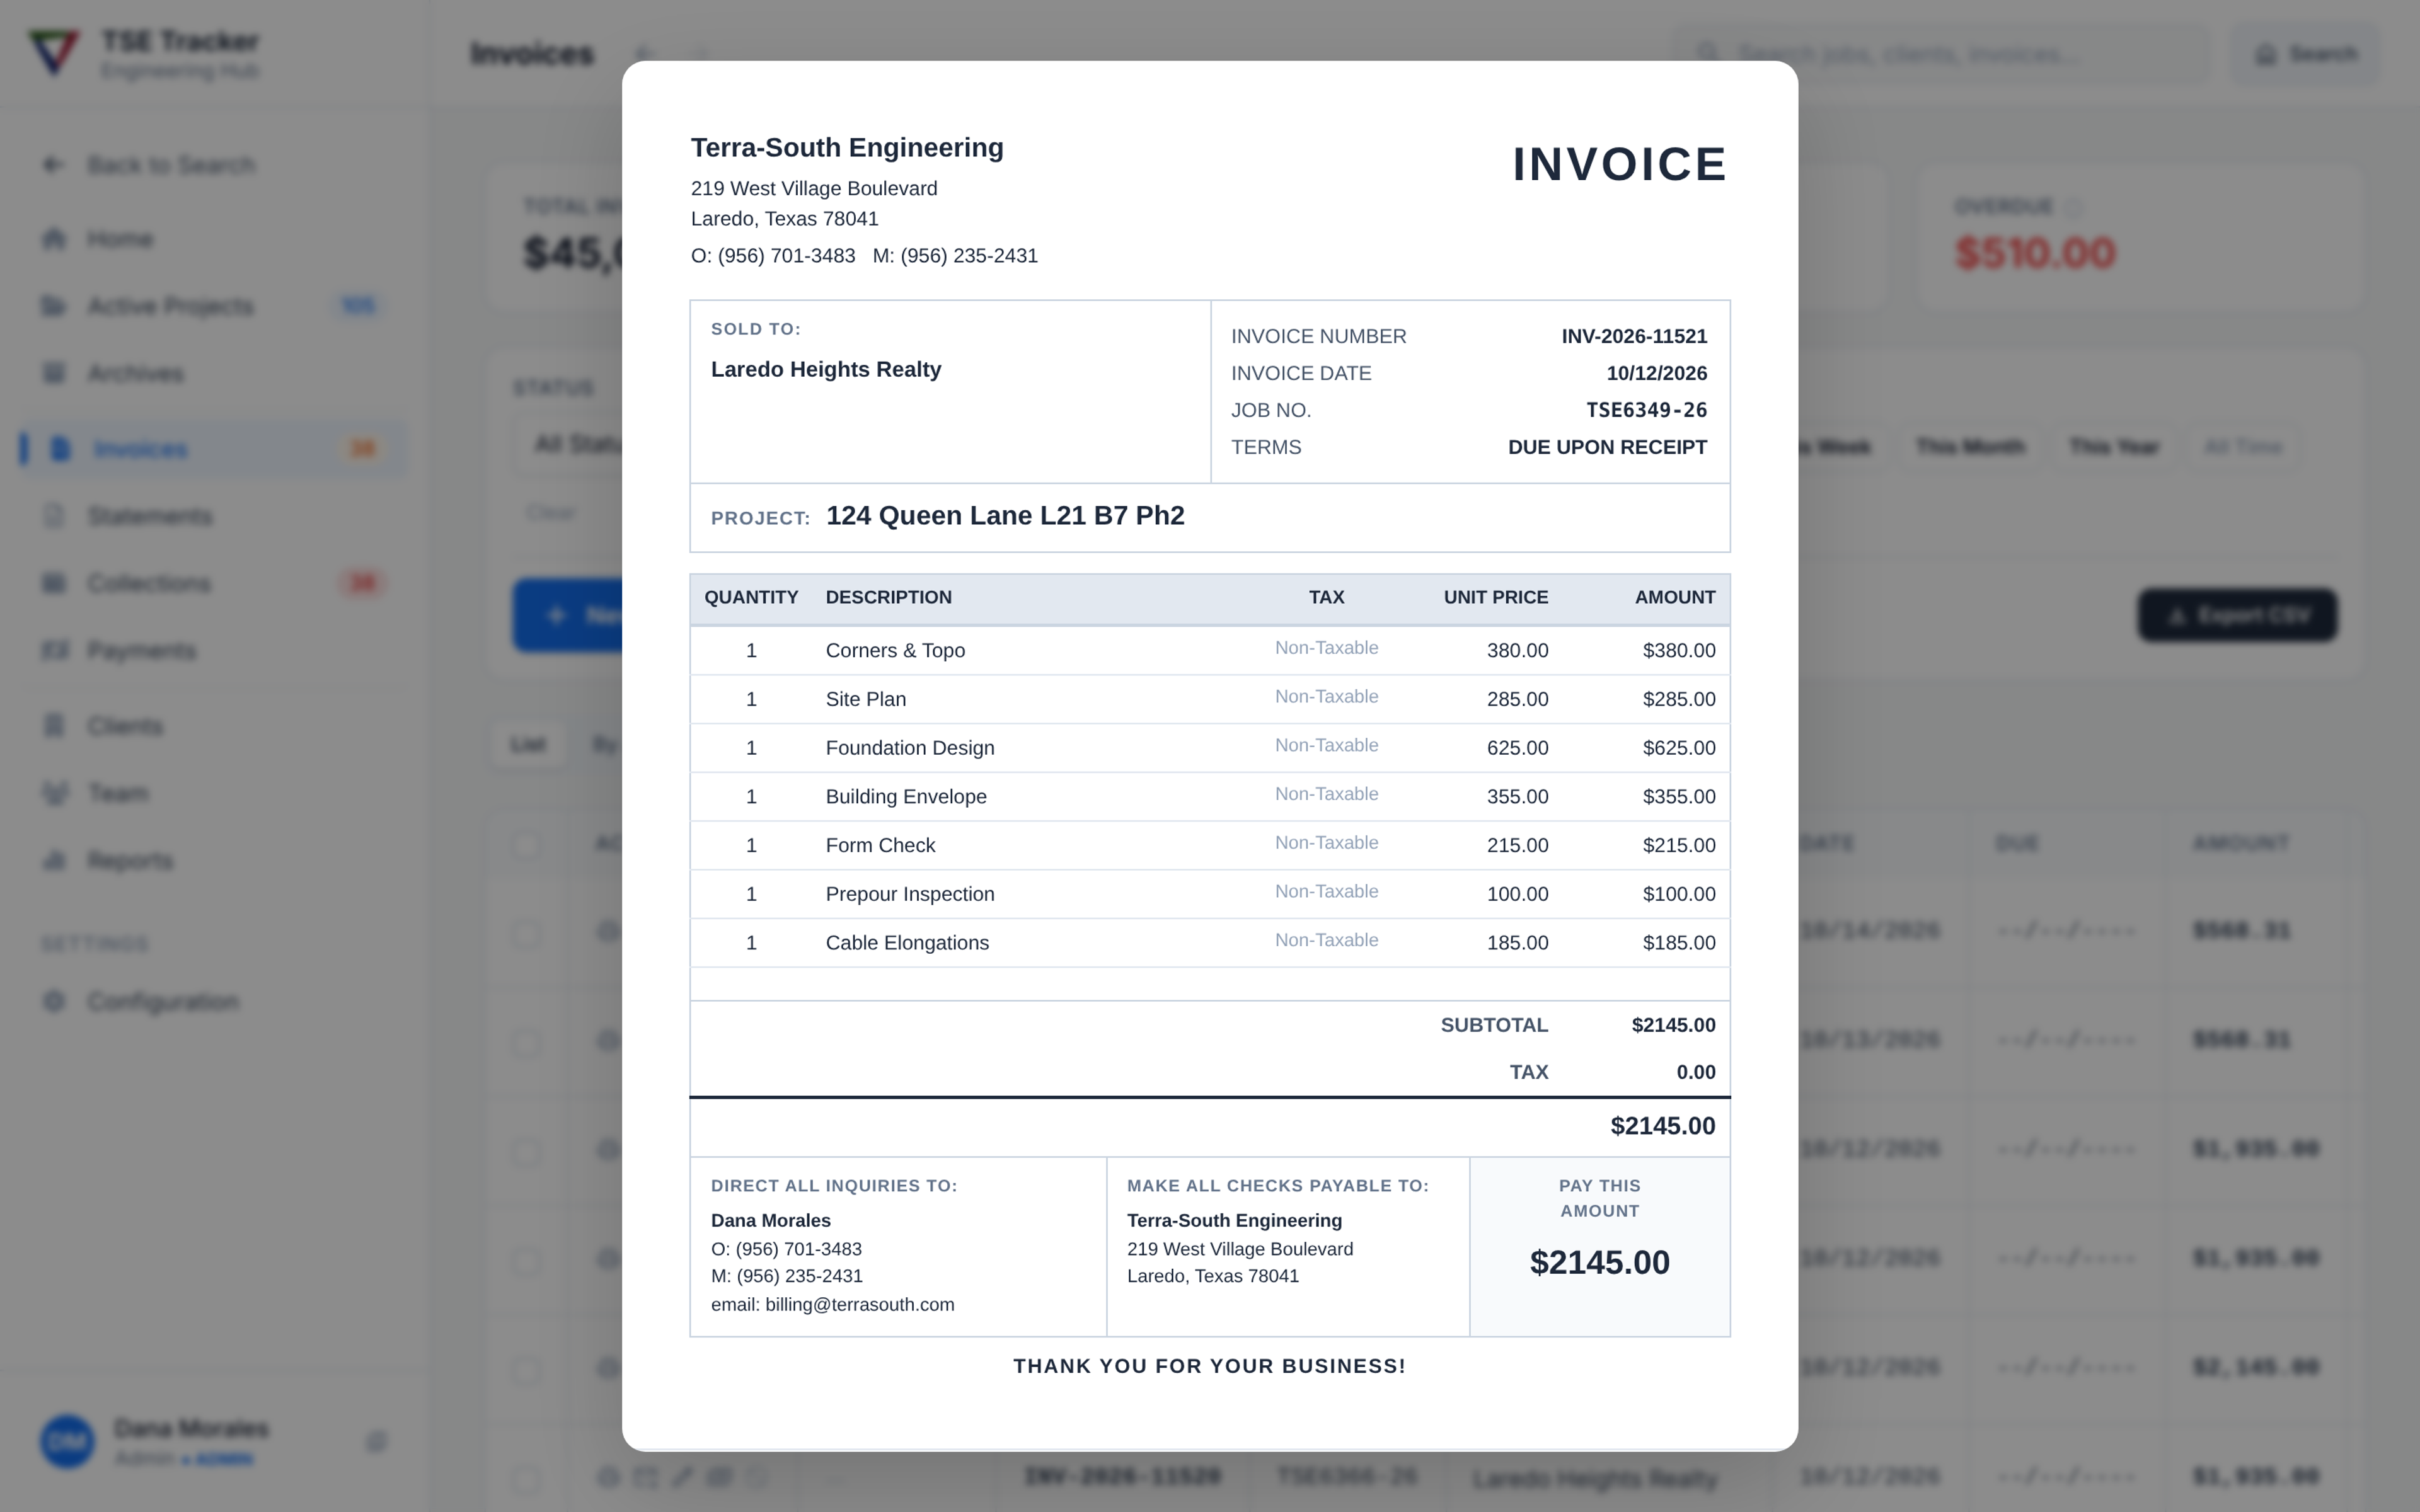Click the Home icon in the sidebar
Image resolution: width=2420 pixels, height=1512 pixels.
tap(54, 239)
